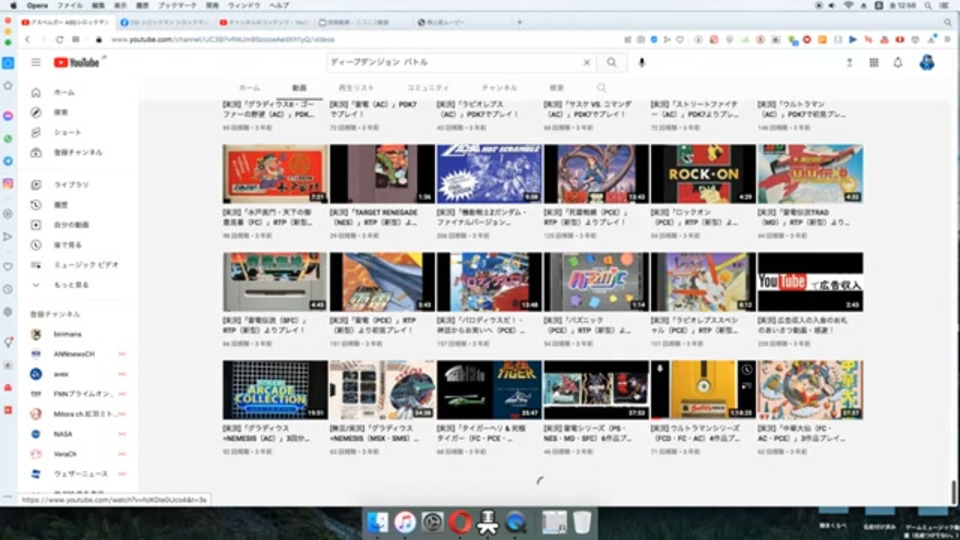Click the address bar URL
Viewport: 960px width, 540px height.
point(223,39)
